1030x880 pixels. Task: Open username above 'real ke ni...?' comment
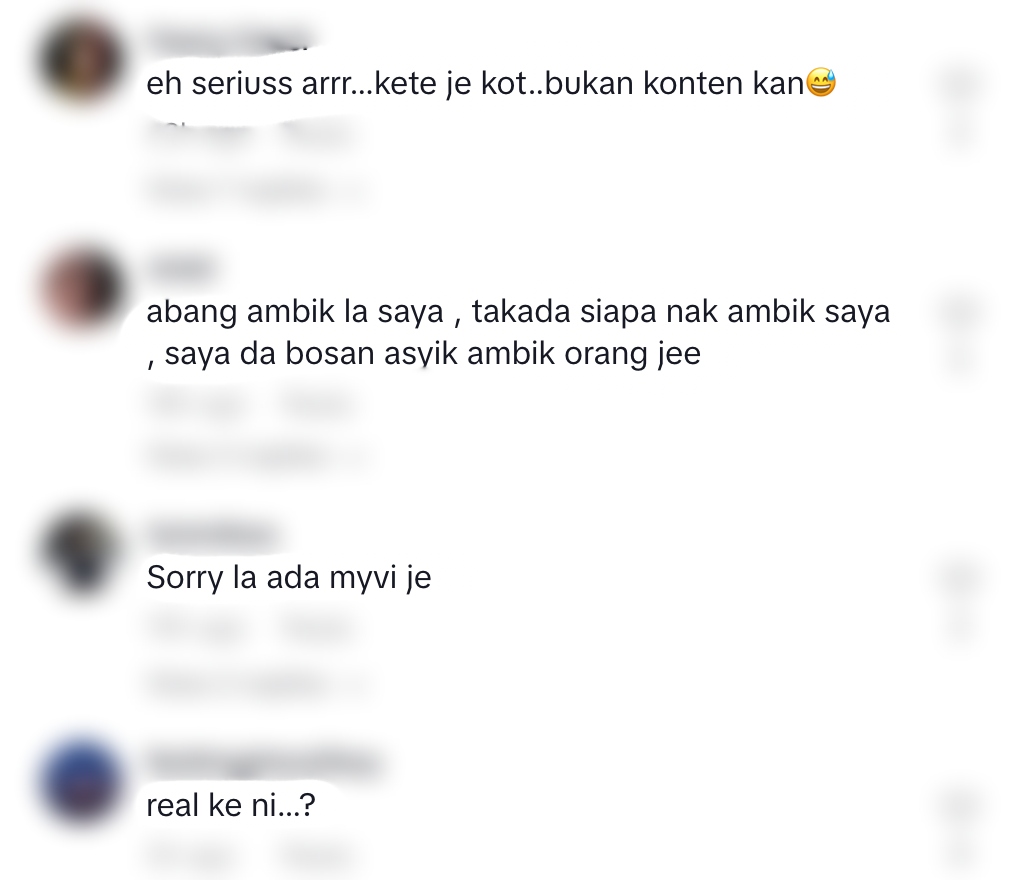coord(265,763)
